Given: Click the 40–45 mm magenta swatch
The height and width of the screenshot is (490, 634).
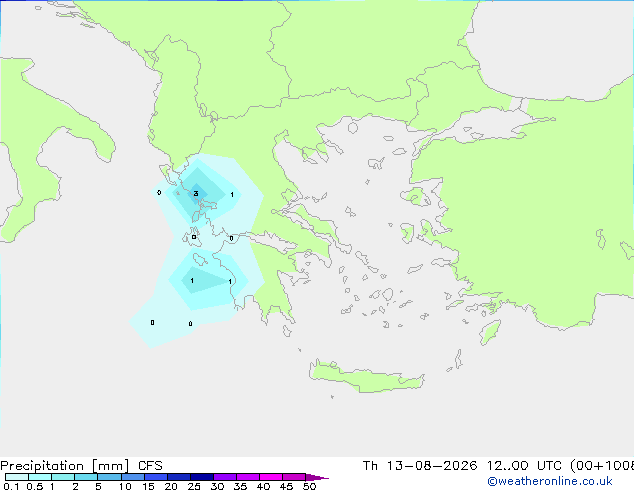Looking at the screenshot, I should [271, 477].
